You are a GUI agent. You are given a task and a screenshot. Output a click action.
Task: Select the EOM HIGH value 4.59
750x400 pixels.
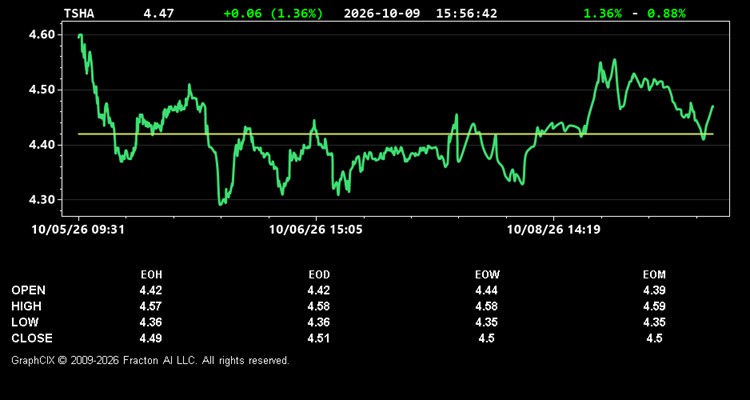(654, 306)
